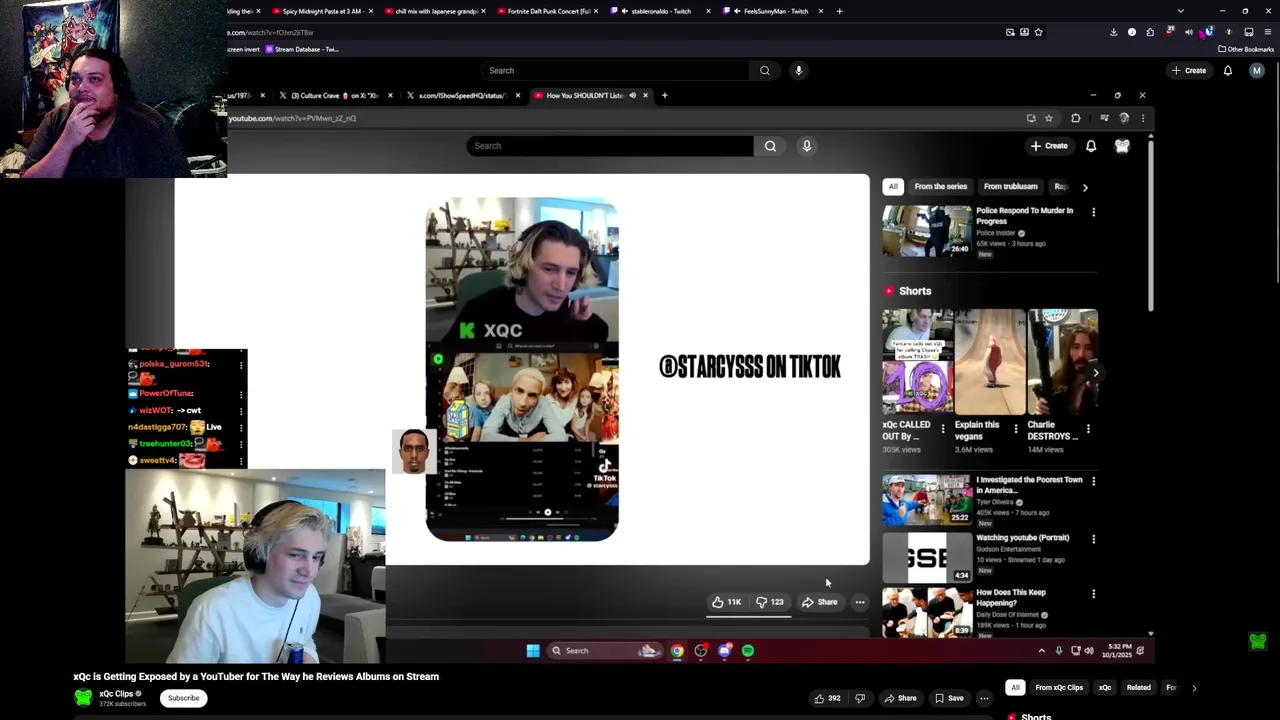This screenshot has width=1280, height=720.
Task: Open the xQc Clips channel avatar
Action: 83,697
